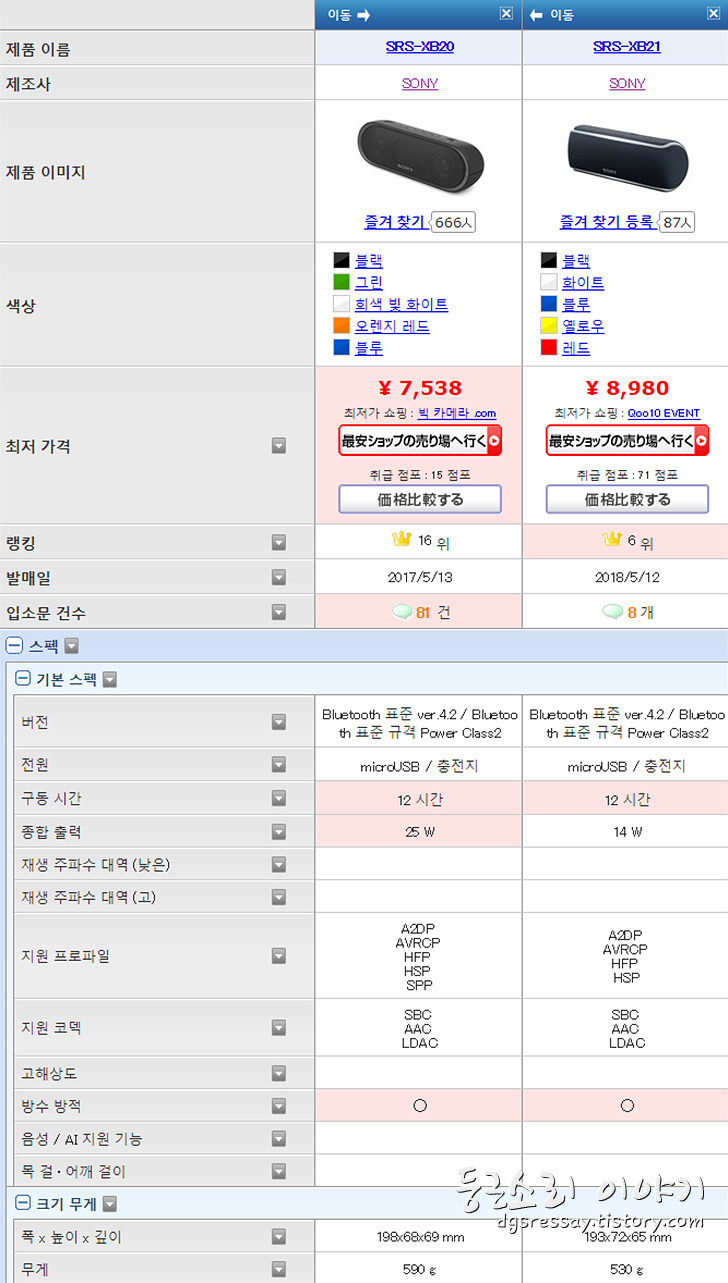This screenshot has width=728, height=1283.
Task: Open dropdown arrow in 음성 / AI 지원 기능 row
Action: pos(279,1139)
